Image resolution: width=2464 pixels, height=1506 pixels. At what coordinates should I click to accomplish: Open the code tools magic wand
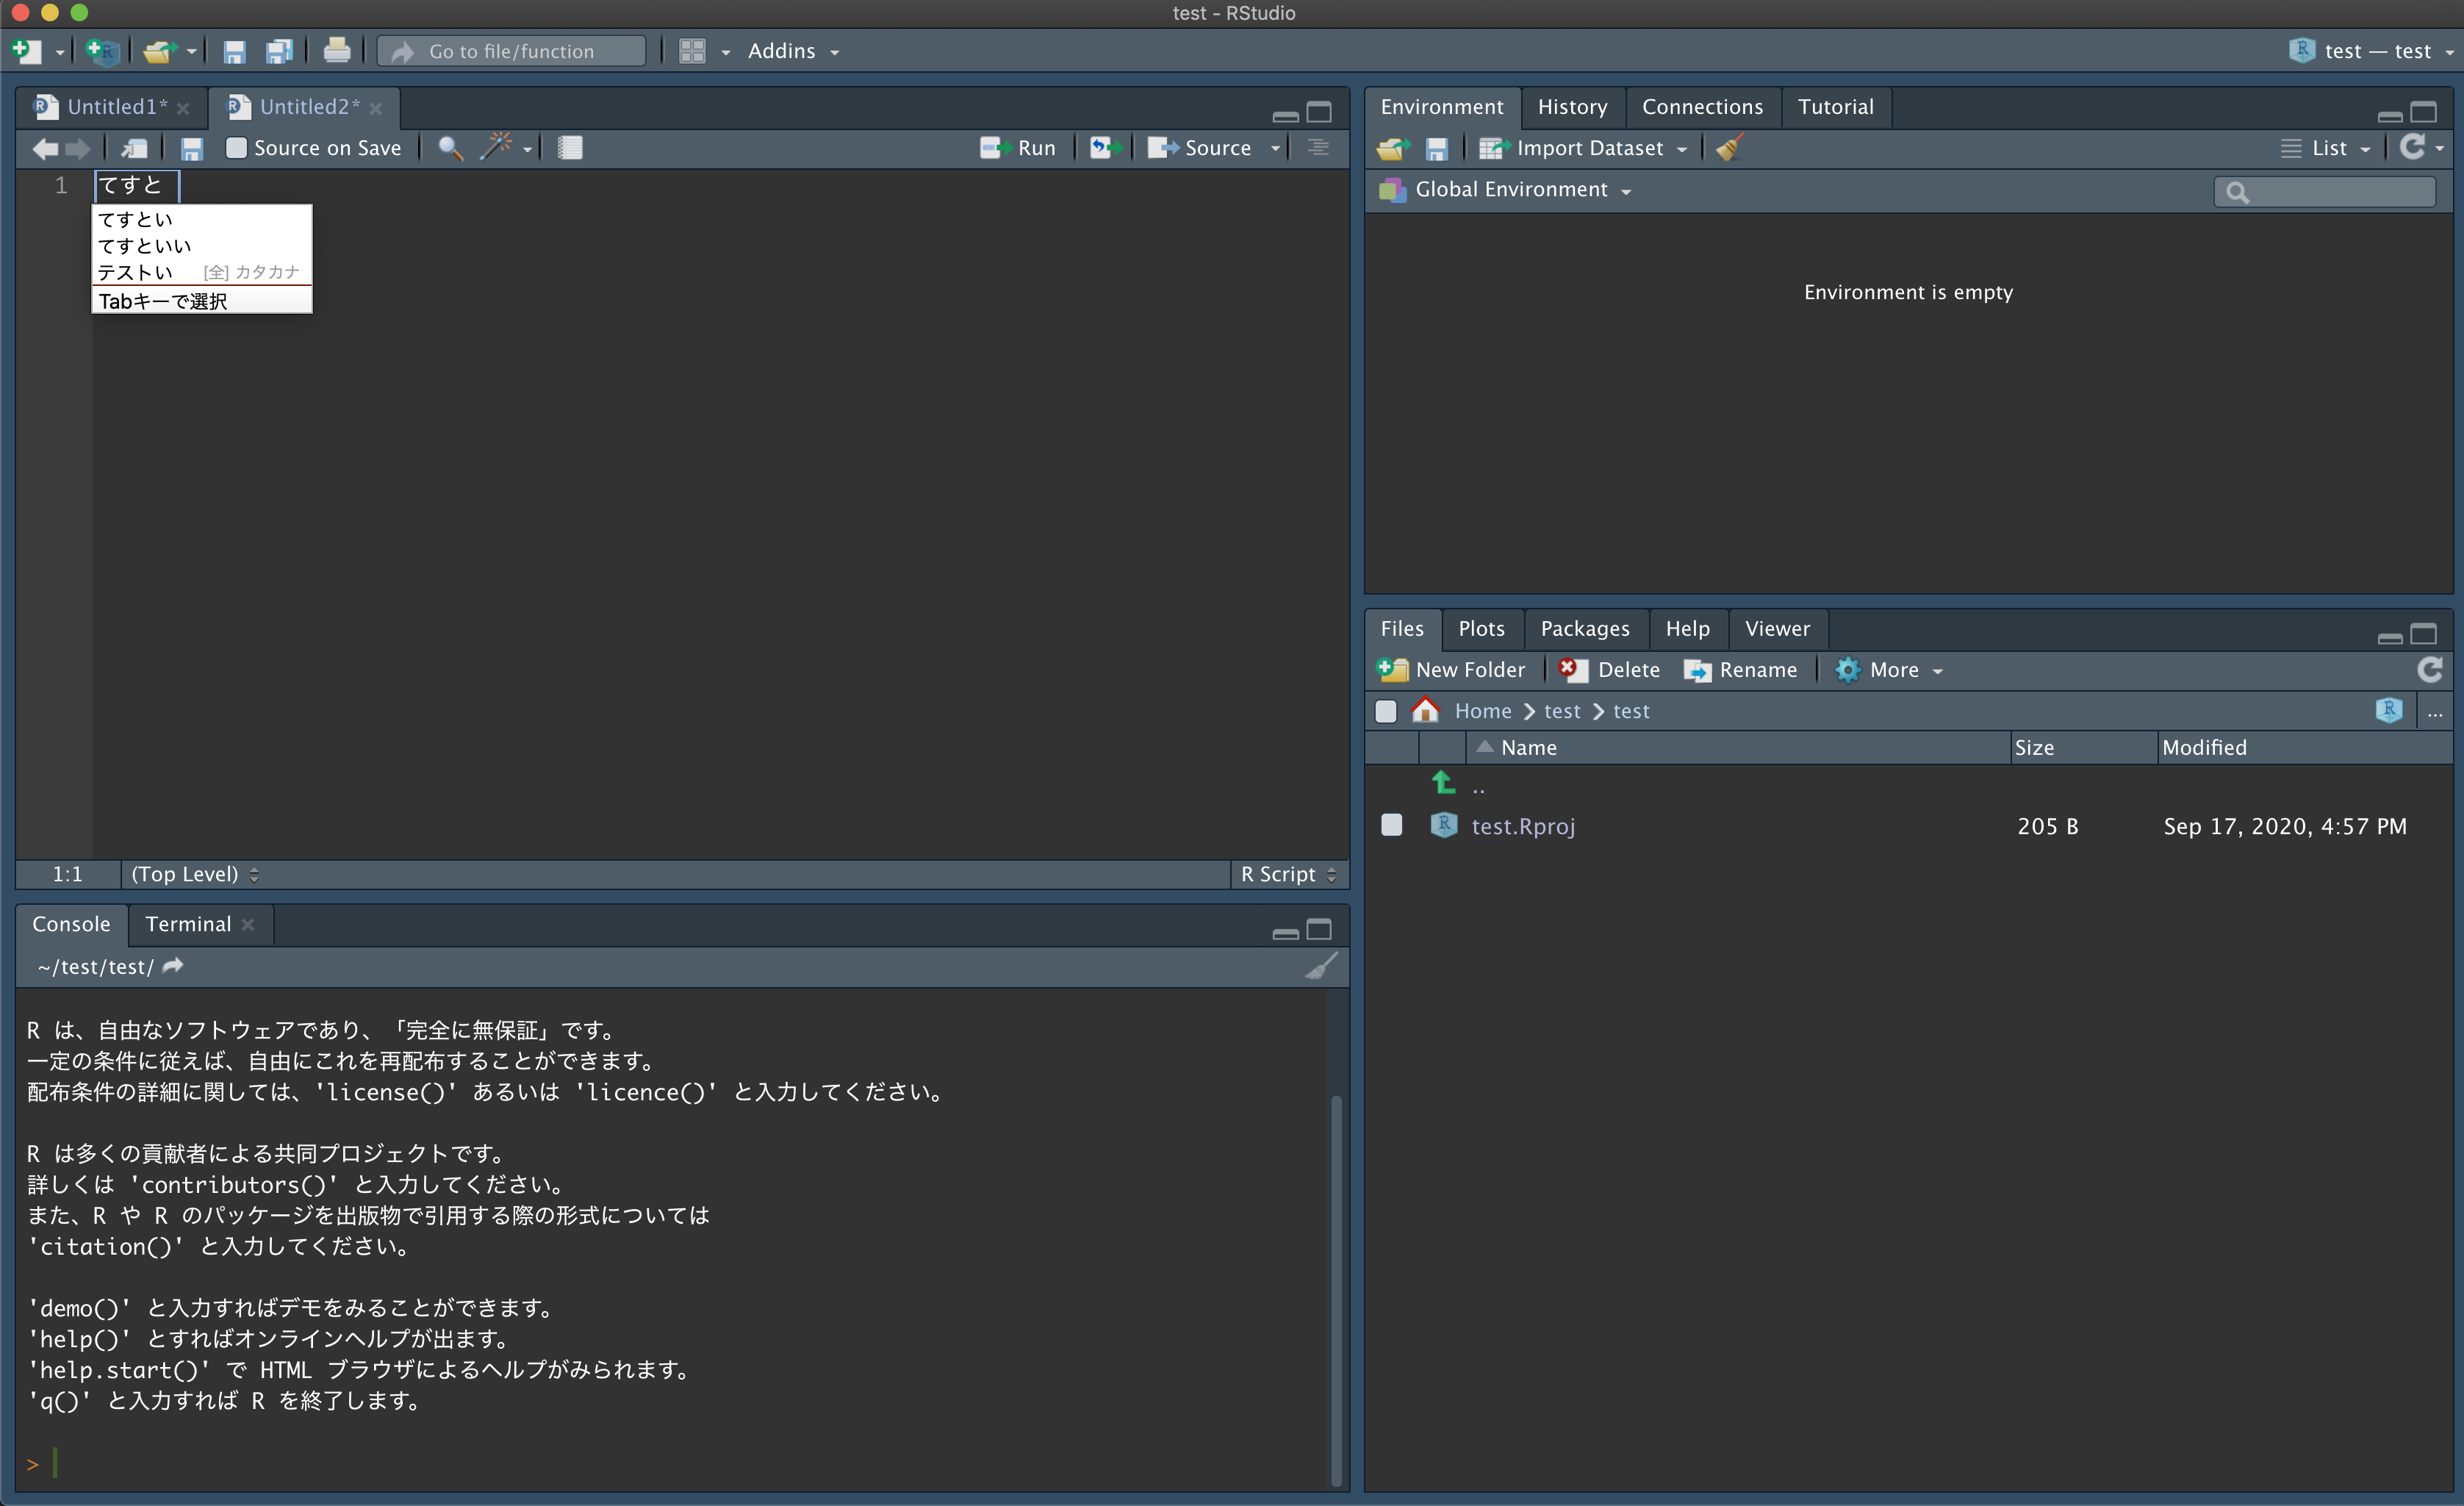497,148
